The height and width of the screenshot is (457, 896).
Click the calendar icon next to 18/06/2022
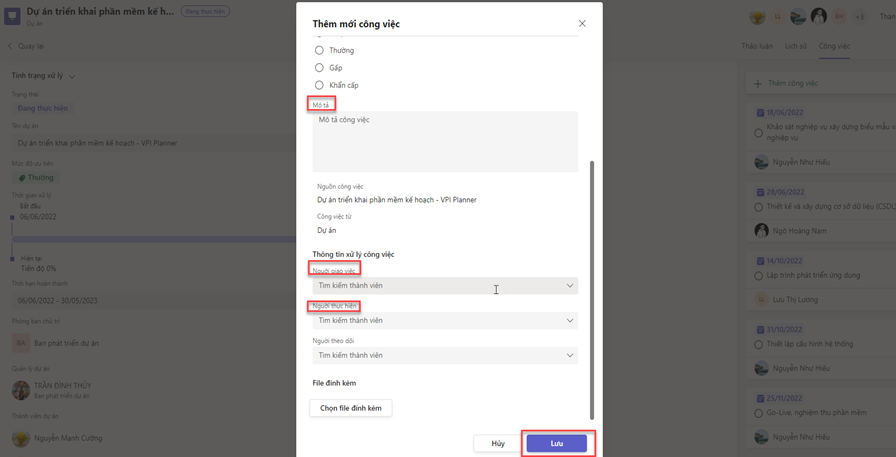pos(760,113)
